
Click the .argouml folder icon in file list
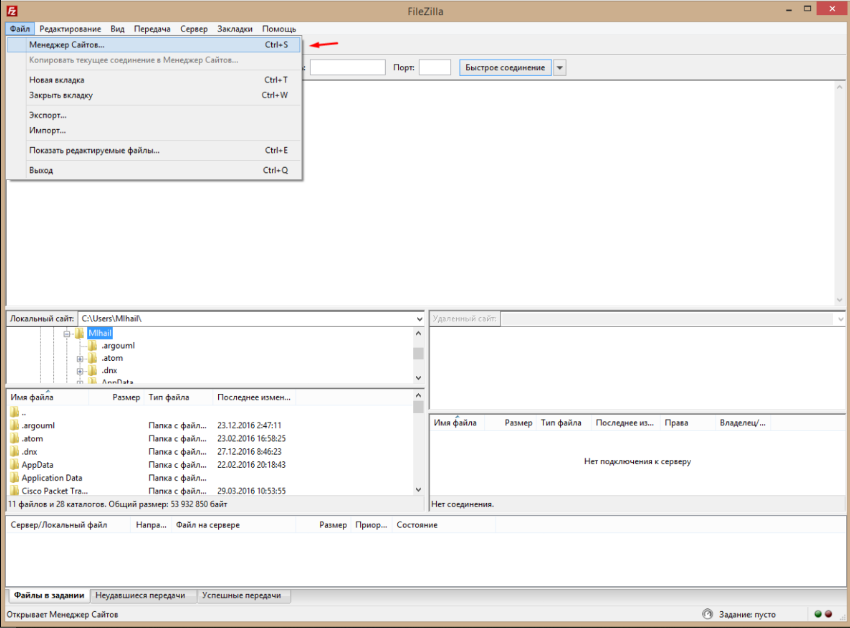click(x=15, y=425)
